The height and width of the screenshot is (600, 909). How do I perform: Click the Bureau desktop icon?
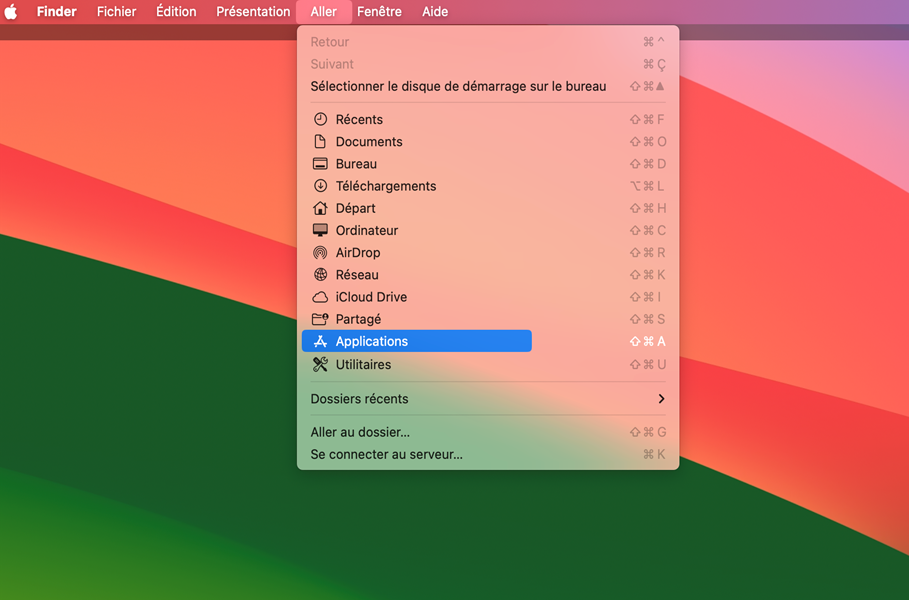point(320,164)
